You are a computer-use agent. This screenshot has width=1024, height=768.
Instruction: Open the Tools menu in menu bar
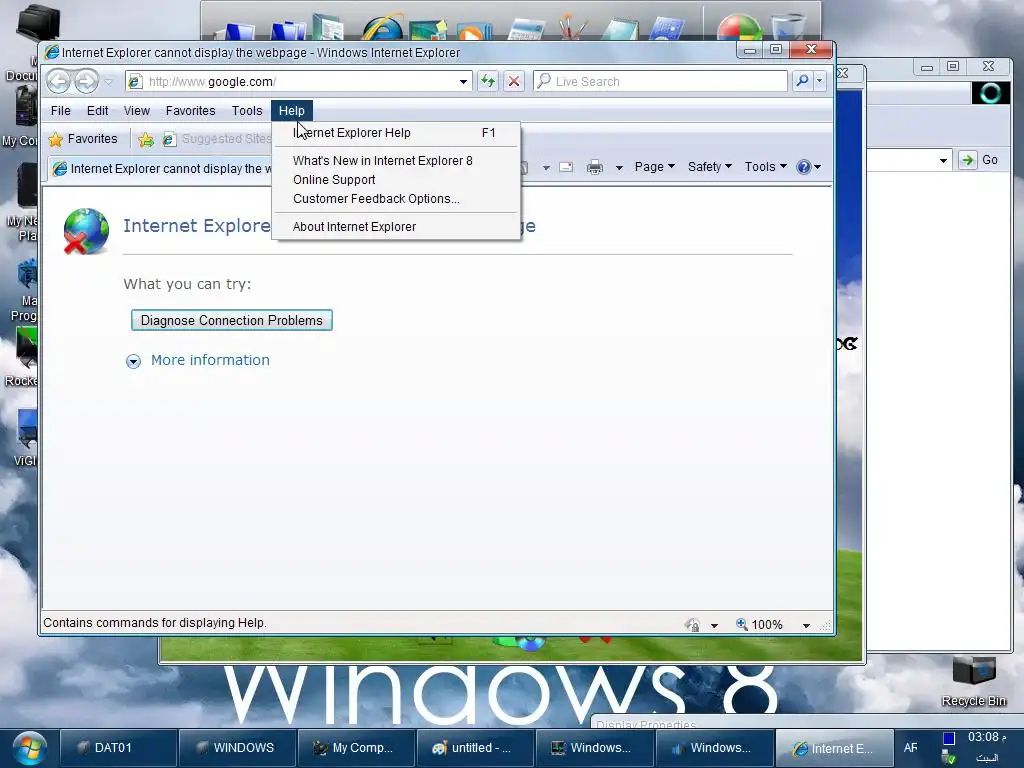(x=247, y=110)
